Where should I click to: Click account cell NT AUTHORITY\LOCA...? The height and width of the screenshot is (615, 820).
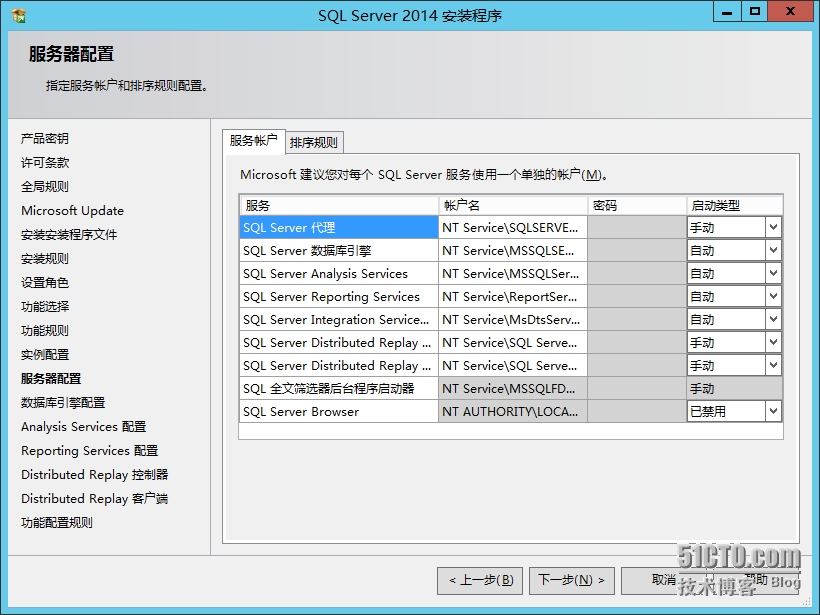513,412
